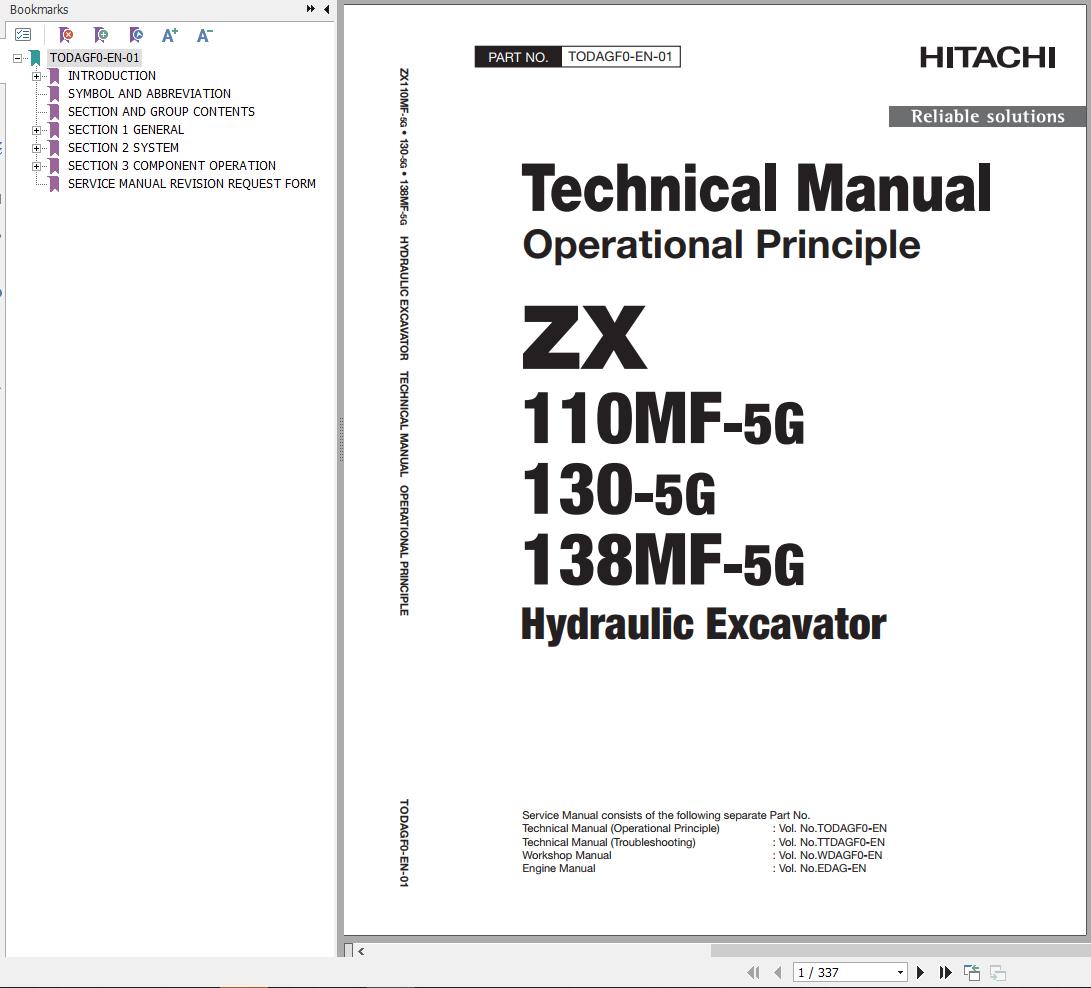Select the TODAGF0-EN-01 root bookmark
This screenshot has height=988, width=1091.
coord(94,58)
